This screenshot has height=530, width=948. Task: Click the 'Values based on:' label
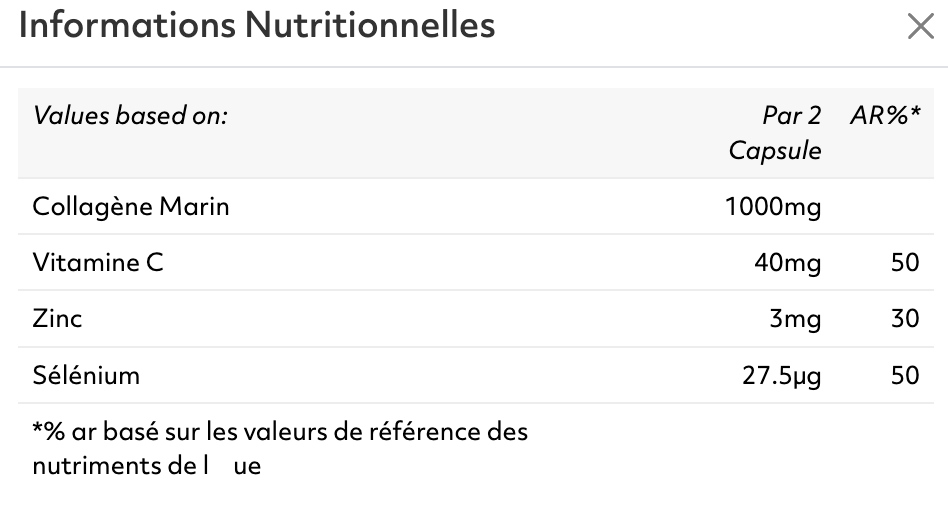(131, 116)
